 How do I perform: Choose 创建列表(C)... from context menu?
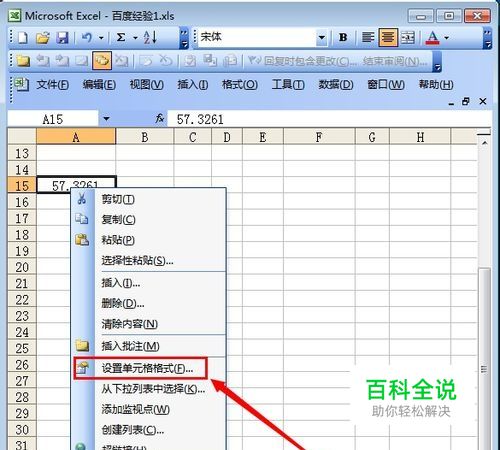tap(149, 430)
